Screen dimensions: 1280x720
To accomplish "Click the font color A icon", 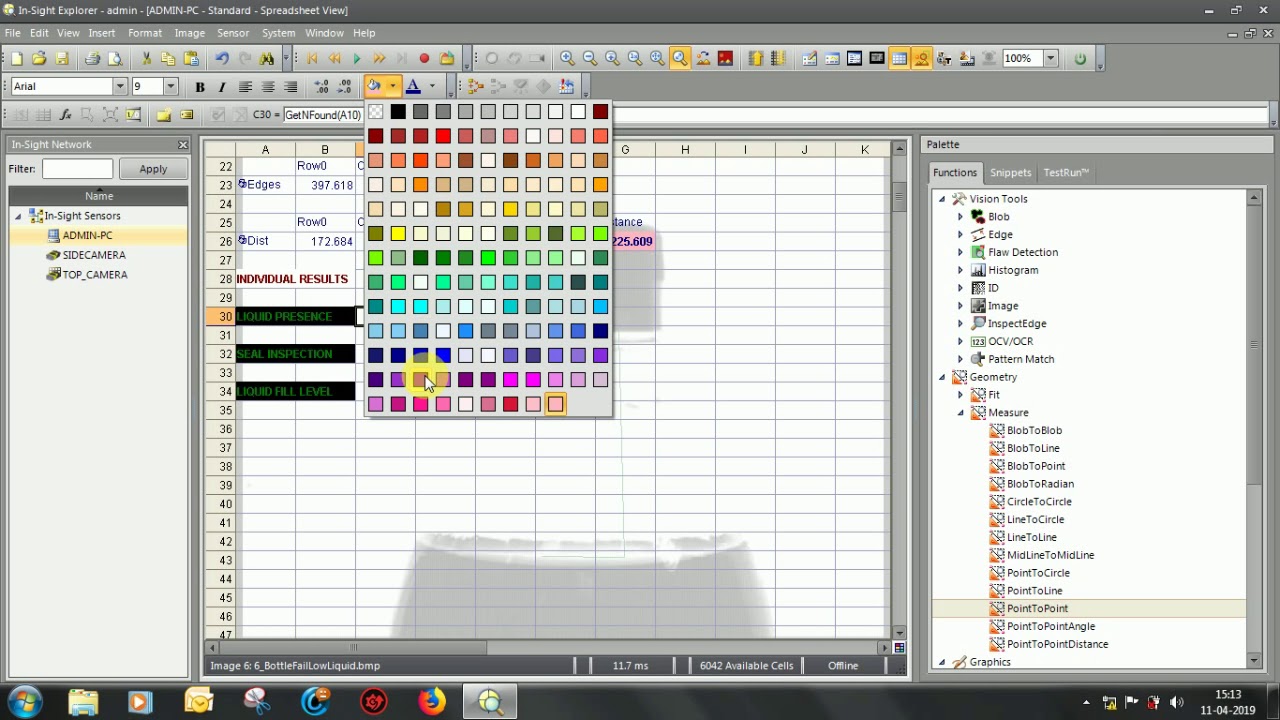I will click(413, 87).
